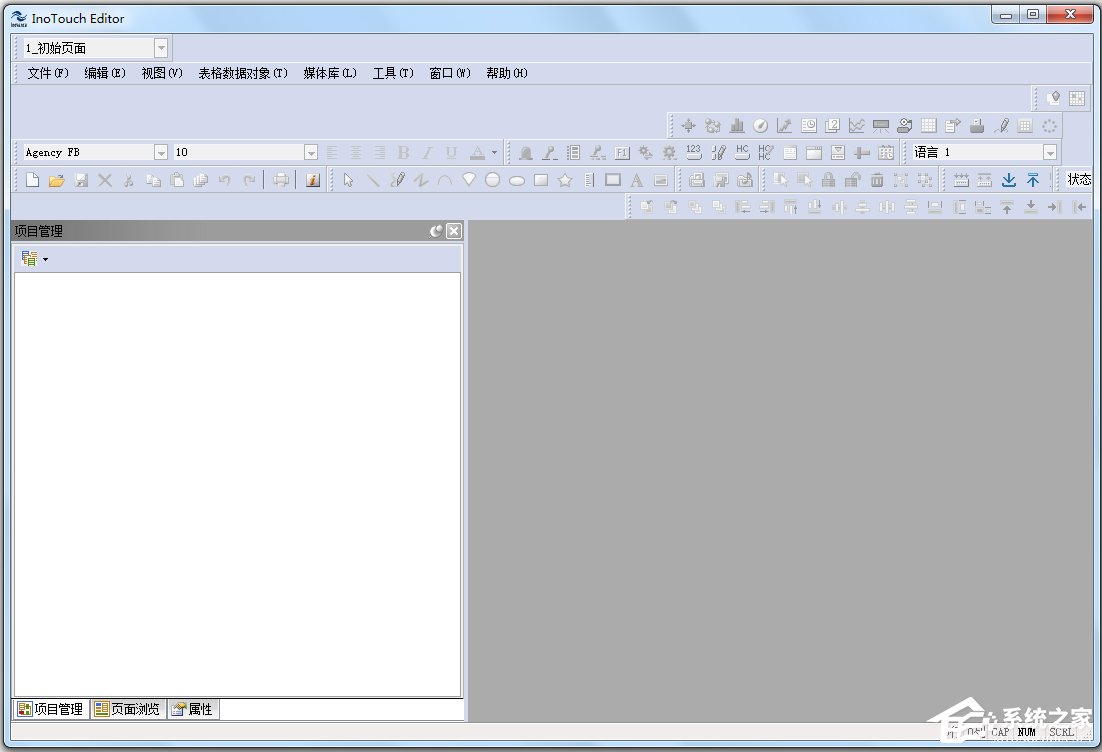Toggle underline text formatting
Screen dimensions: 1102x752
pos(451,152)
